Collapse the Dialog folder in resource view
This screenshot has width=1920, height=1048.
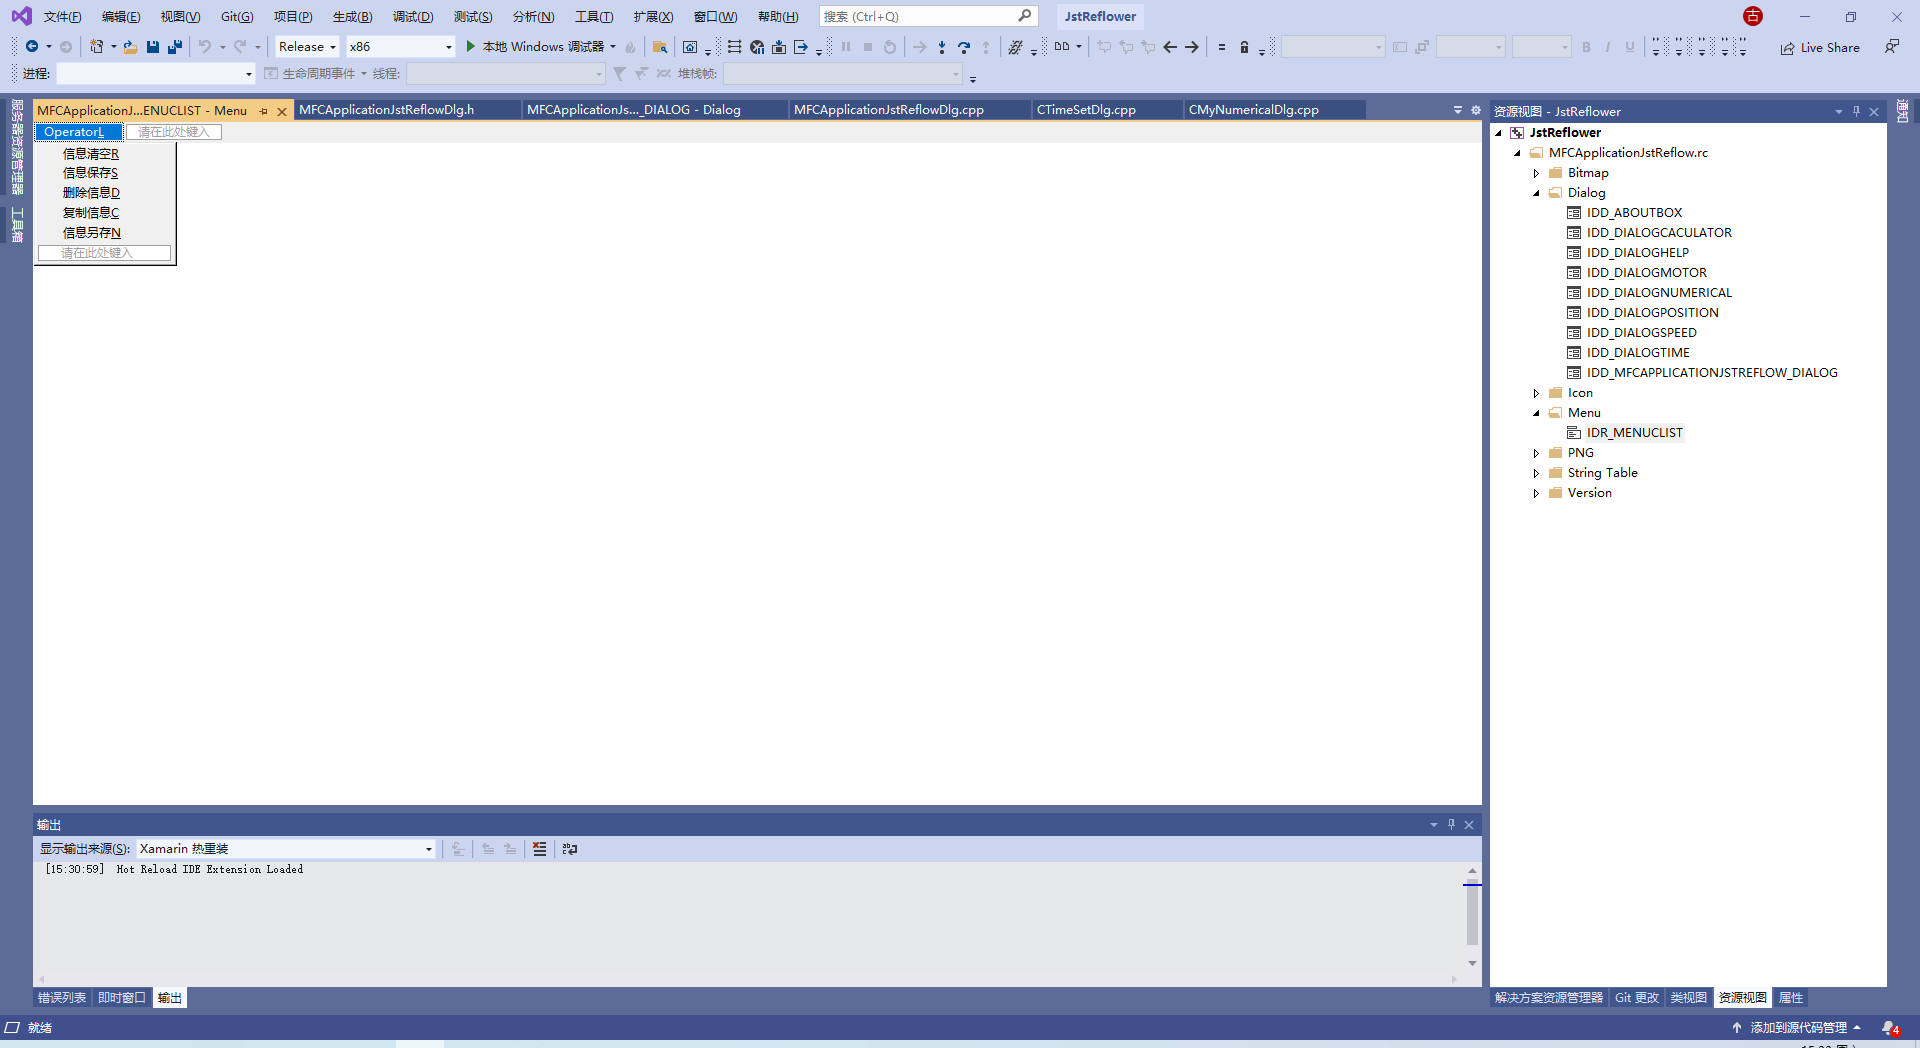(x=1537, y=192)
